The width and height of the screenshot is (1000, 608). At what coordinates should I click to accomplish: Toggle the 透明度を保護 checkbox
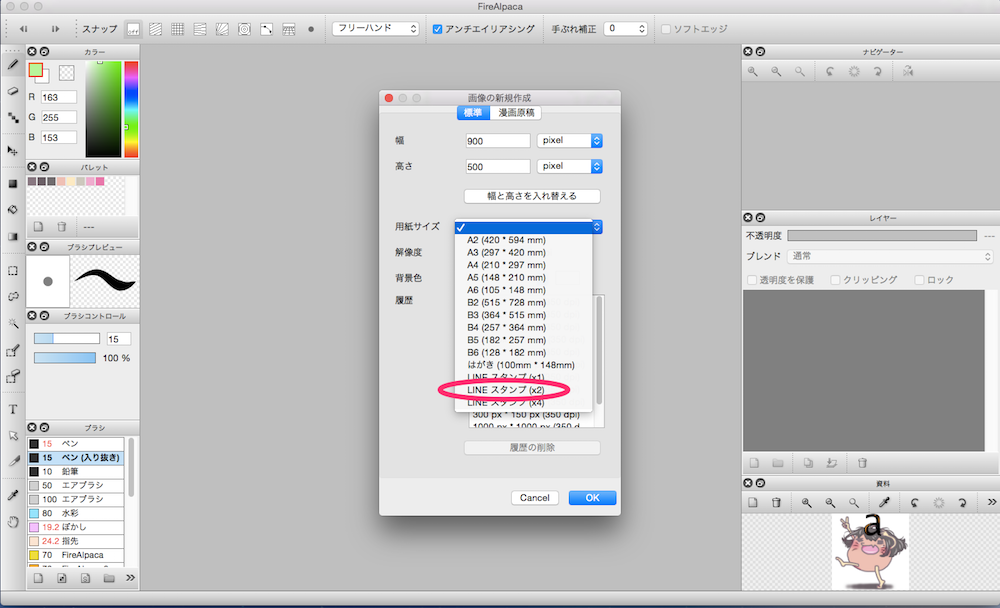(752, 280)
